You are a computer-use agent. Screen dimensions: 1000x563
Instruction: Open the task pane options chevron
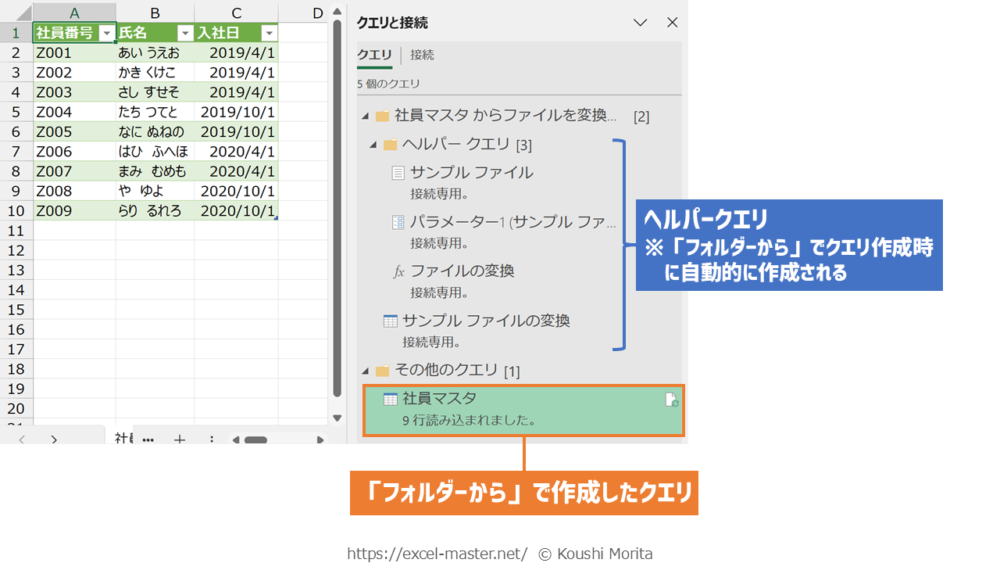click(640, 22)
